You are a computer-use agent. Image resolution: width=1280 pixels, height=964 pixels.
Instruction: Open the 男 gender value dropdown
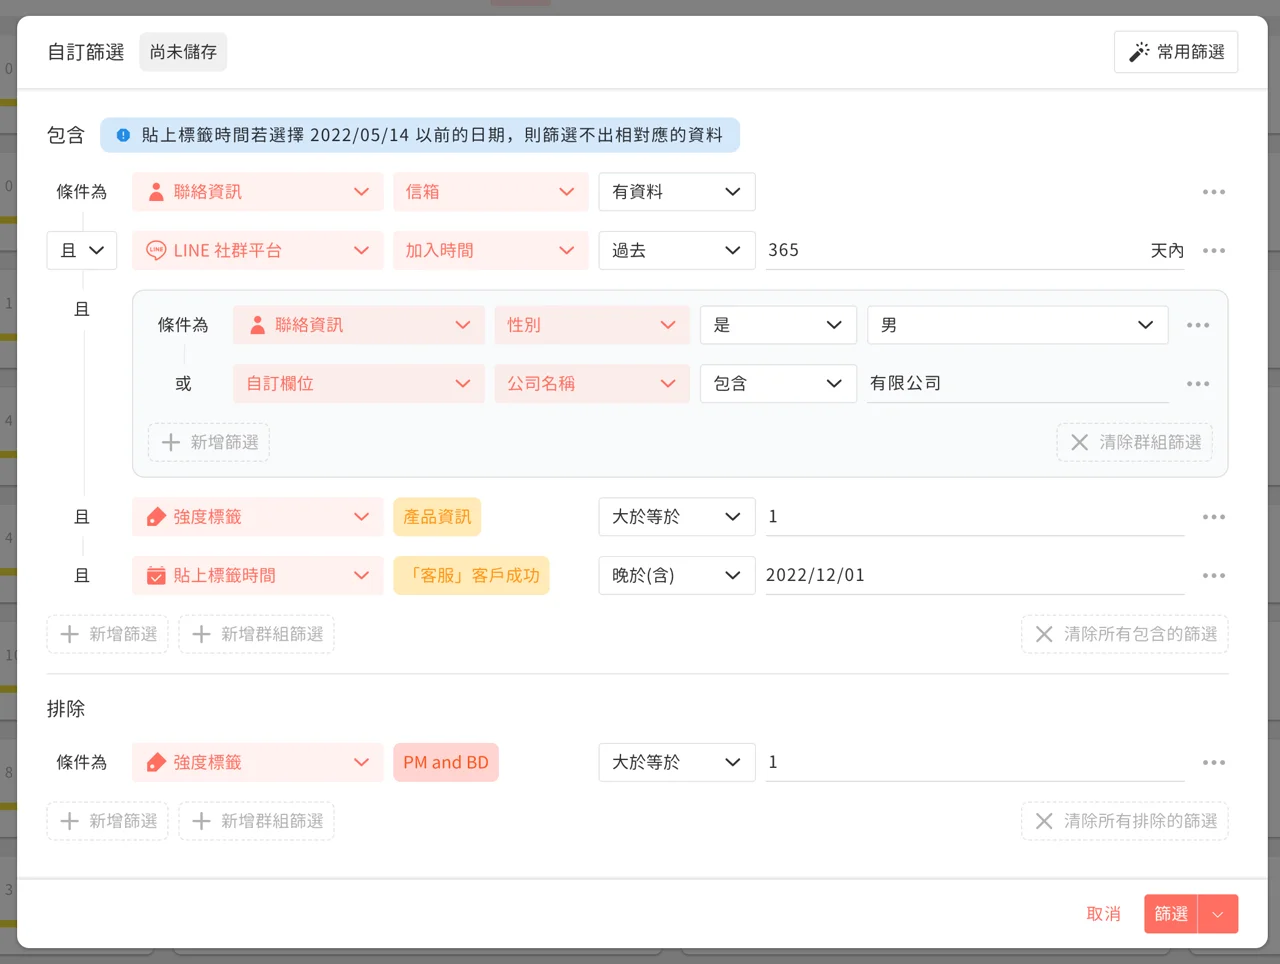click(1017, 325)
